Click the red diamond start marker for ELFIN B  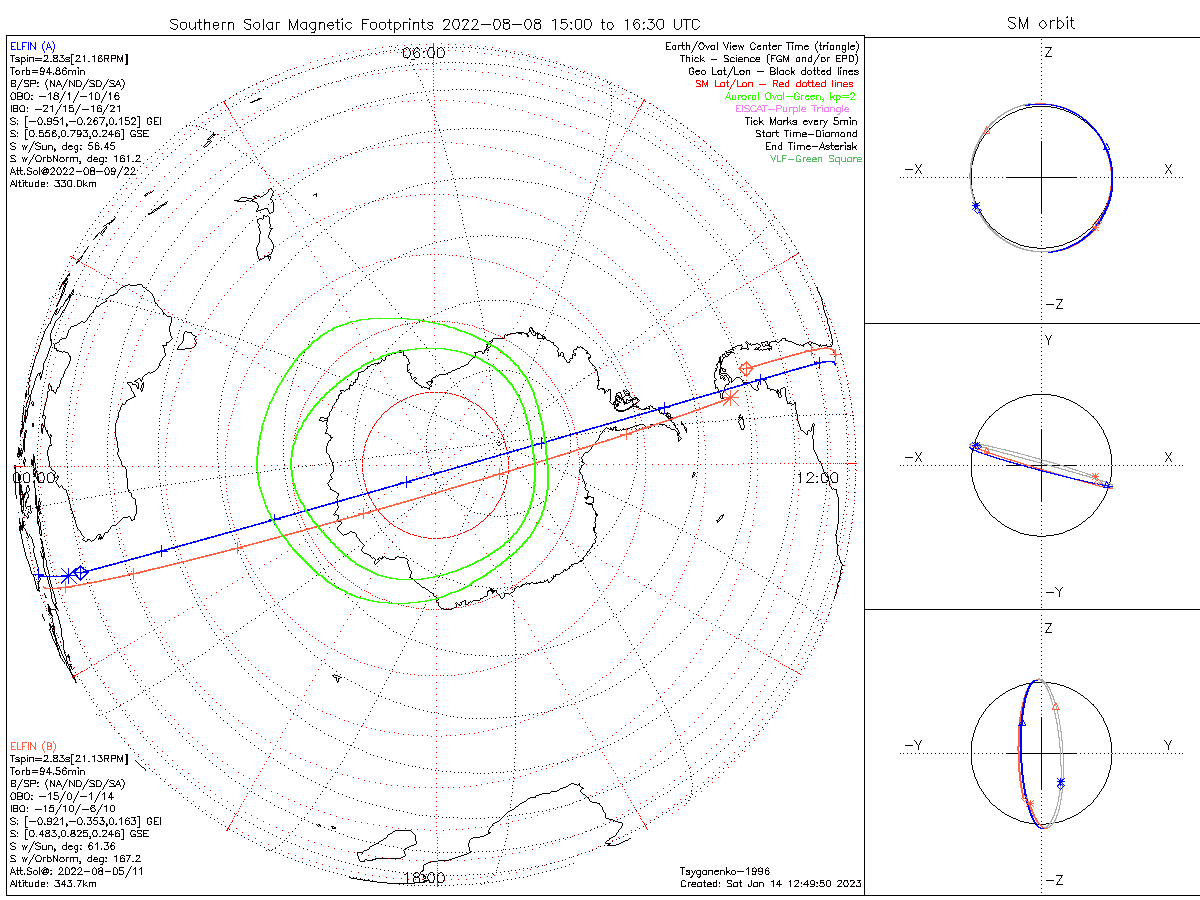745,370
